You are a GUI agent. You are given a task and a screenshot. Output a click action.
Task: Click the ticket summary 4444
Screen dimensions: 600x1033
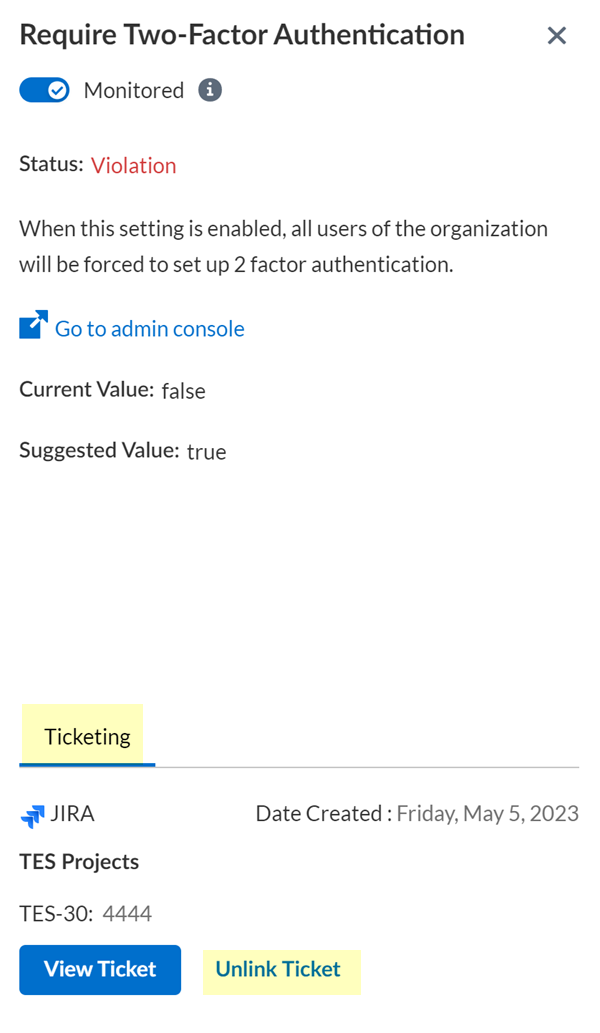[x=127, y=913]
